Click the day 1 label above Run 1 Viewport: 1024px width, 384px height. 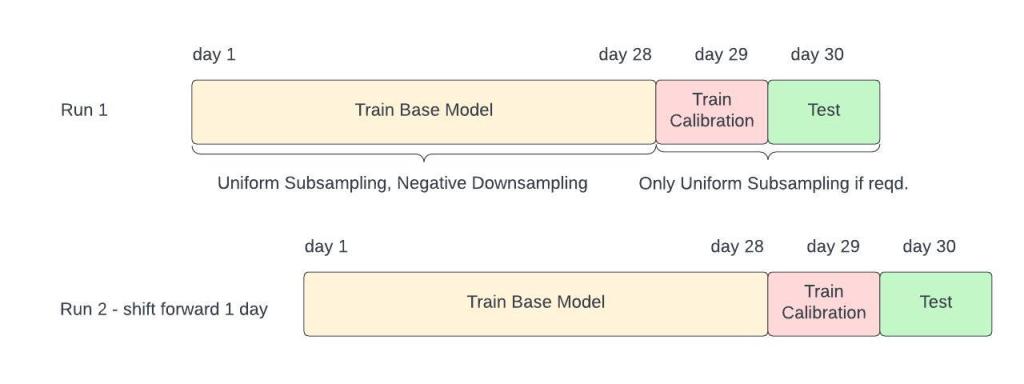[x=214, y=54]
